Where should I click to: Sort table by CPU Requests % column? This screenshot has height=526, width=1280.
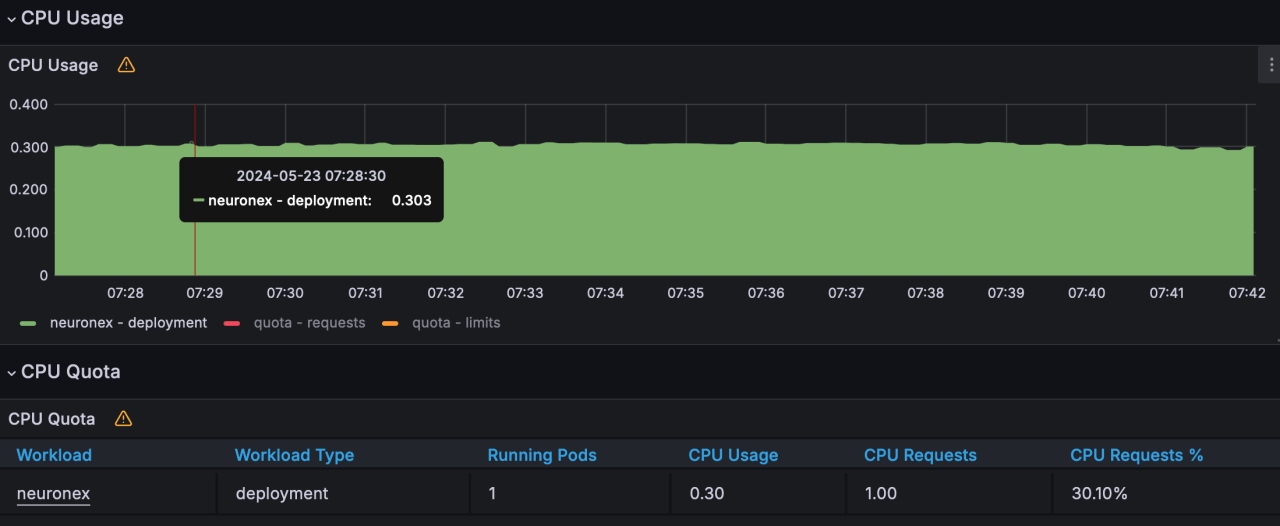tap(1137, 455)
